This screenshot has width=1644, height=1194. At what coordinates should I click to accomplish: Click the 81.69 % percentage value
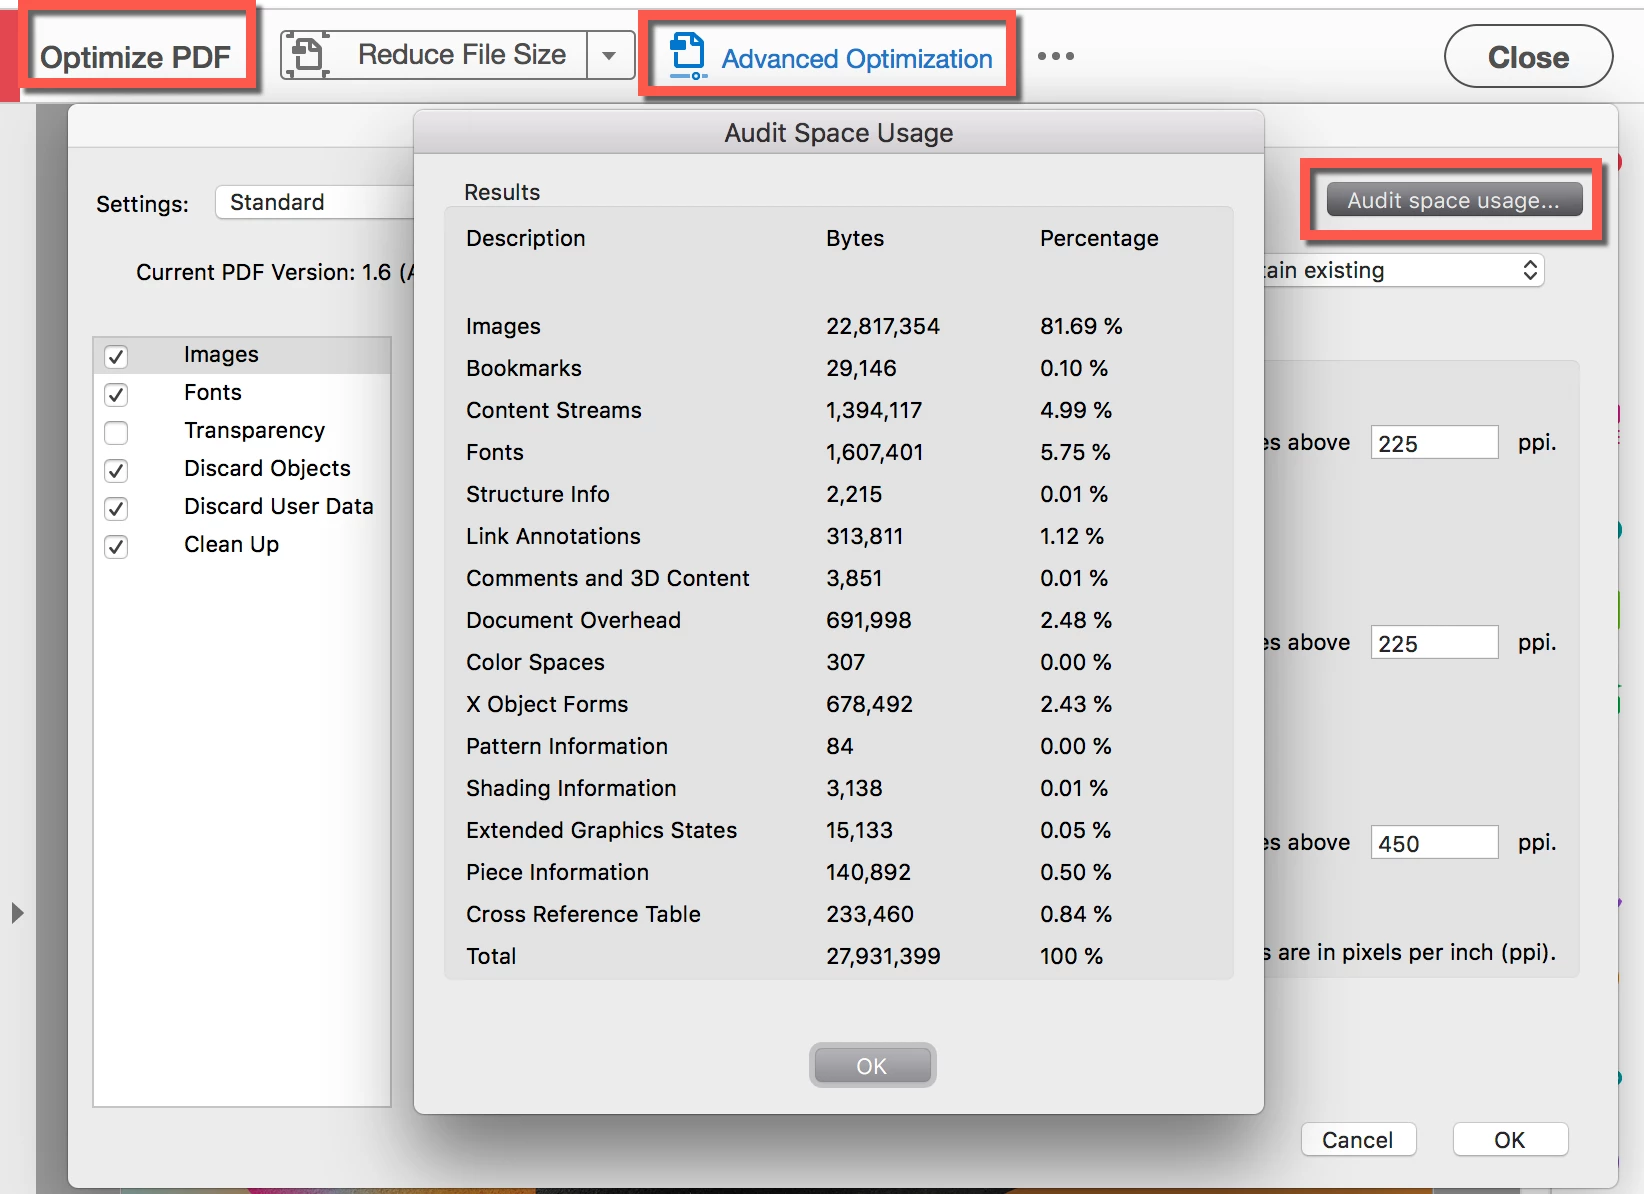click(x=1081, y=326)
